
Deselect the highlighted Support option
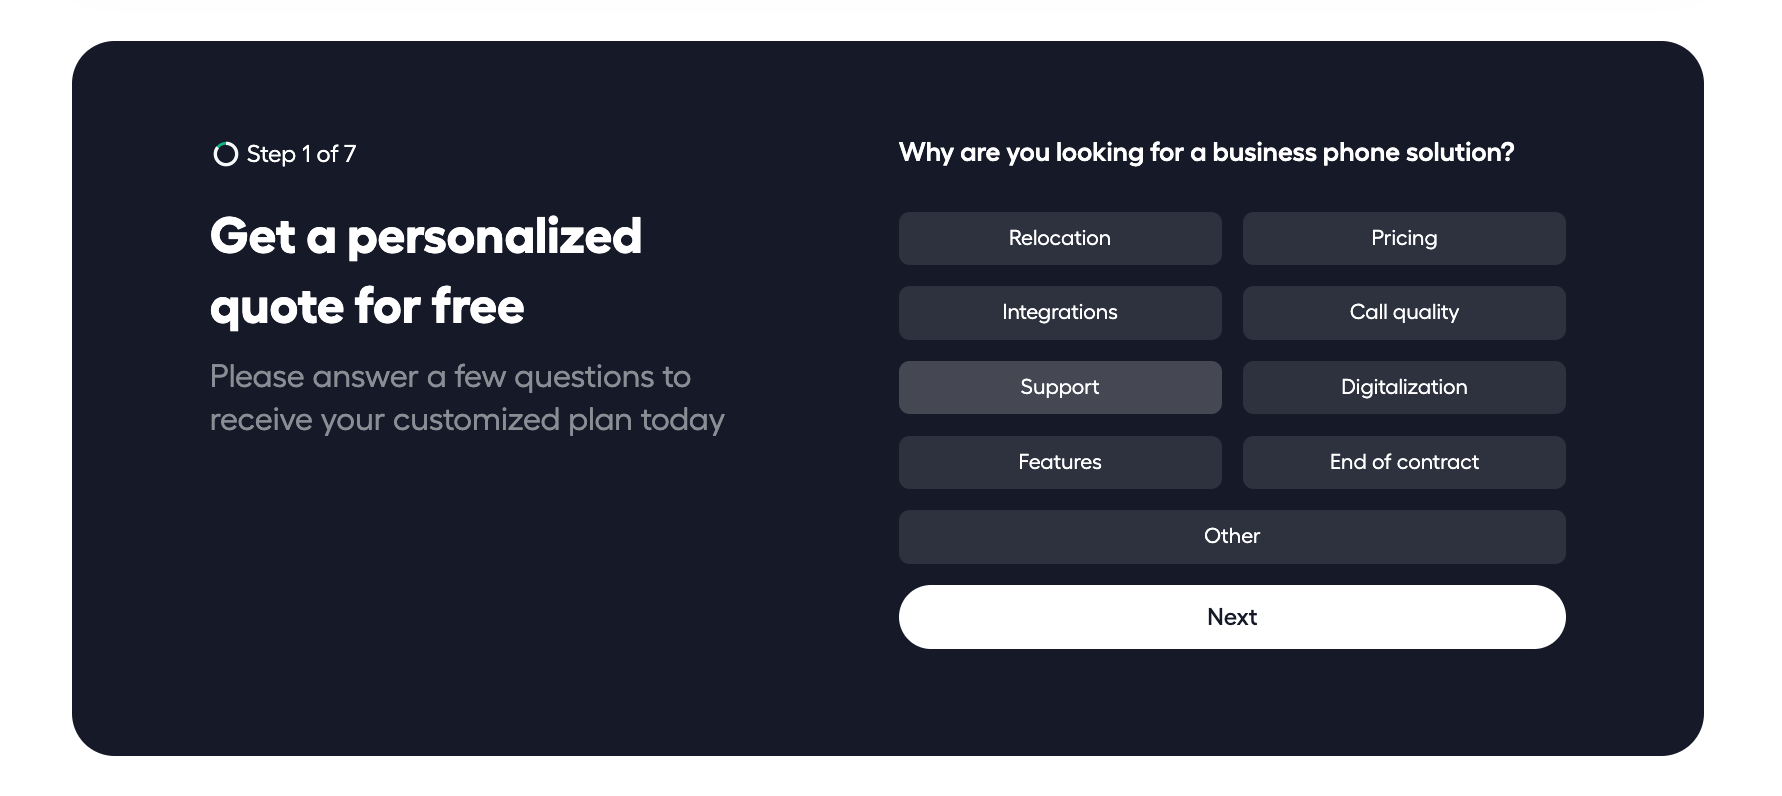1059,387
